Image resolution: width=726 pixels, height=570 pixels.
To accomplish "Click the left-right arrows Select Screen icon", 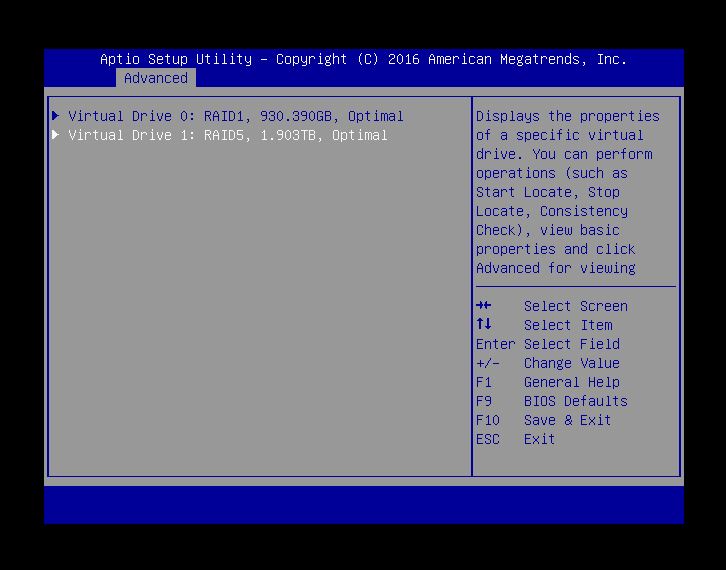I will tap(483, 305).
